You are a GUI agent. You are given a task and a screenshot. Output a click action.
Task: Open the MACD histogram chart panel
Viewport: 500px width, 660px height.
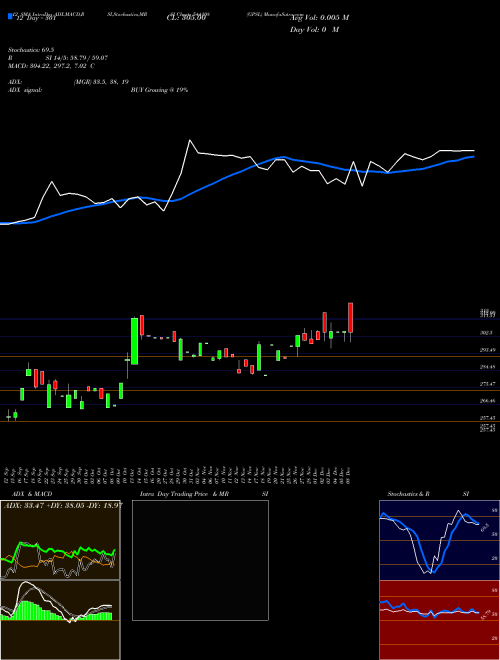pyautogui.click(x=60, y=620)
